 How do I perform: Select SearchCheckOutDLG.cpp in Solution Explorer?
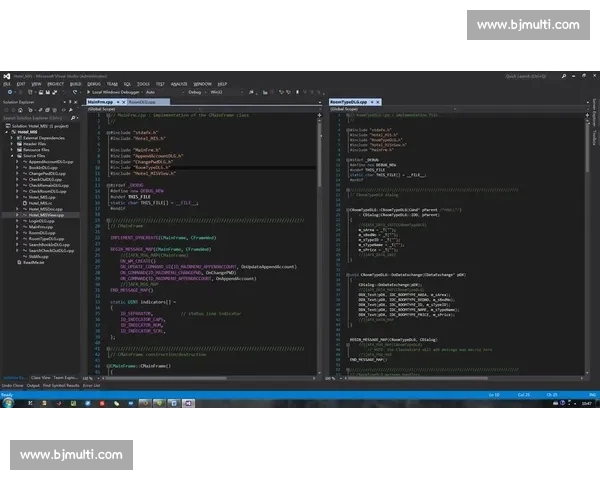pyautogui.click(x=51, y=251)
